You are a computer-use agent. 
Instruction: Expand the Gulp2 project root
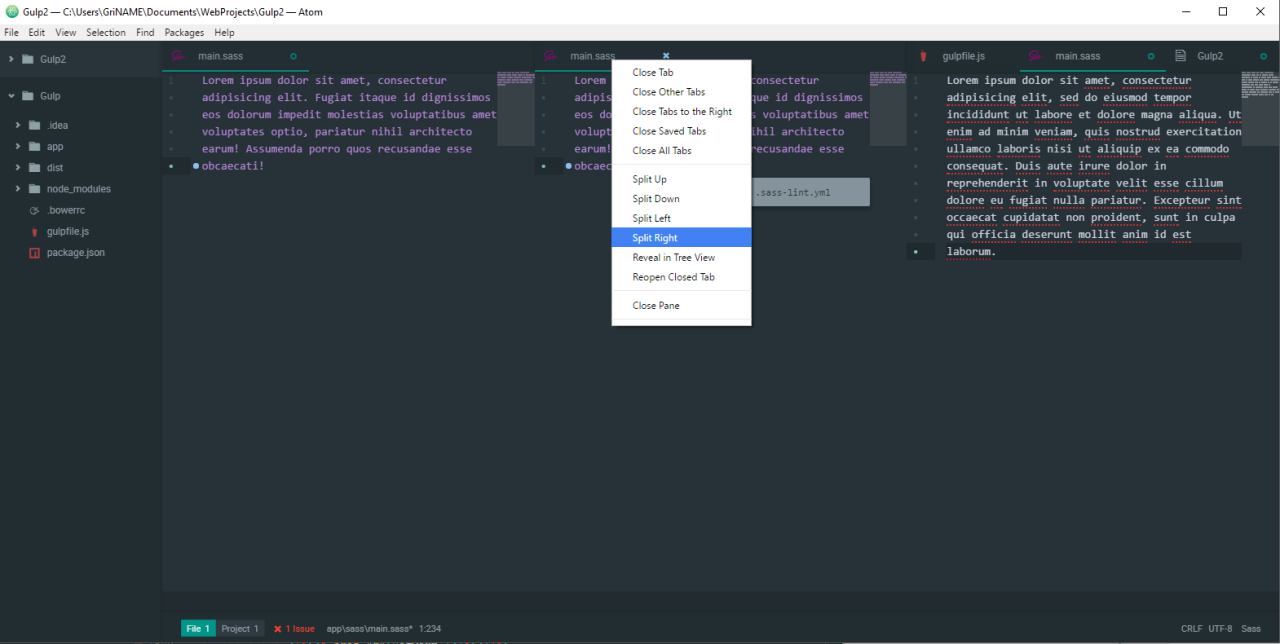tap(11, 59)
